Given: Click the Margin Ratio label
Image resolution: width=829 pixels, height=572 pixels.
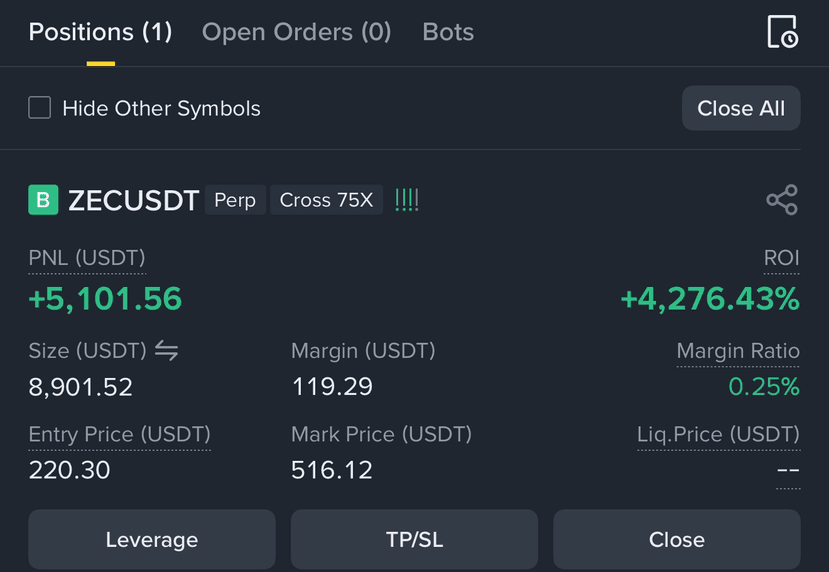Looking at the screenshot, I should [738, 351].
